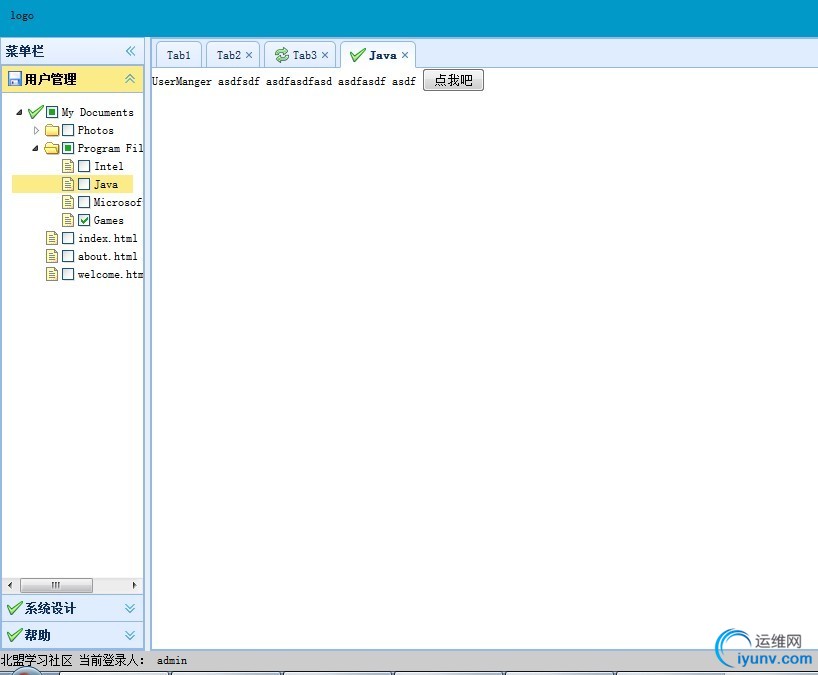Click the file icon next to Intel
818x675 pixels.
(x=68, y=166)
